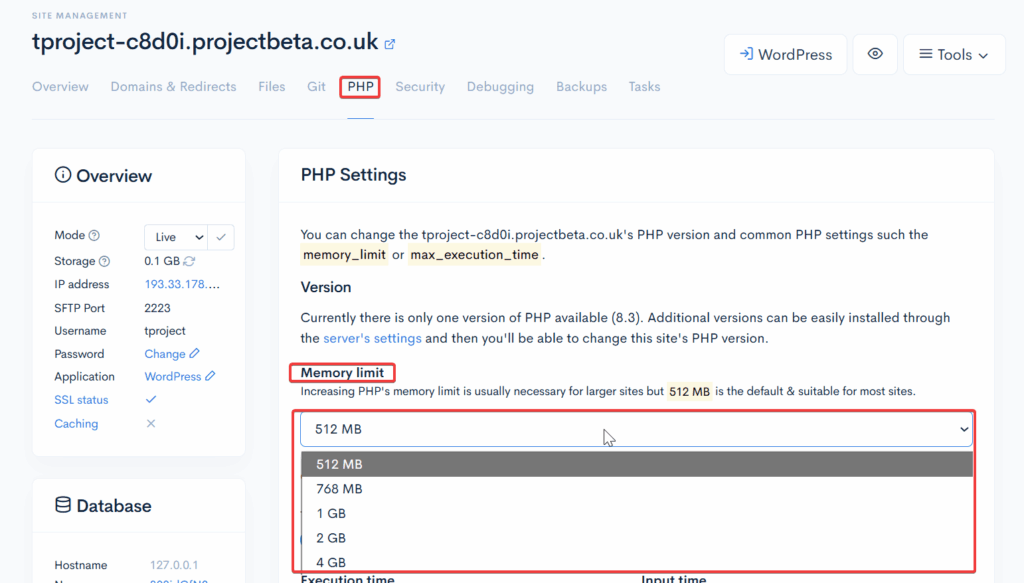Viewport: 1024px width, 583px height.
Task: Click the eye preview icon button
Action: tap(875, 54)
